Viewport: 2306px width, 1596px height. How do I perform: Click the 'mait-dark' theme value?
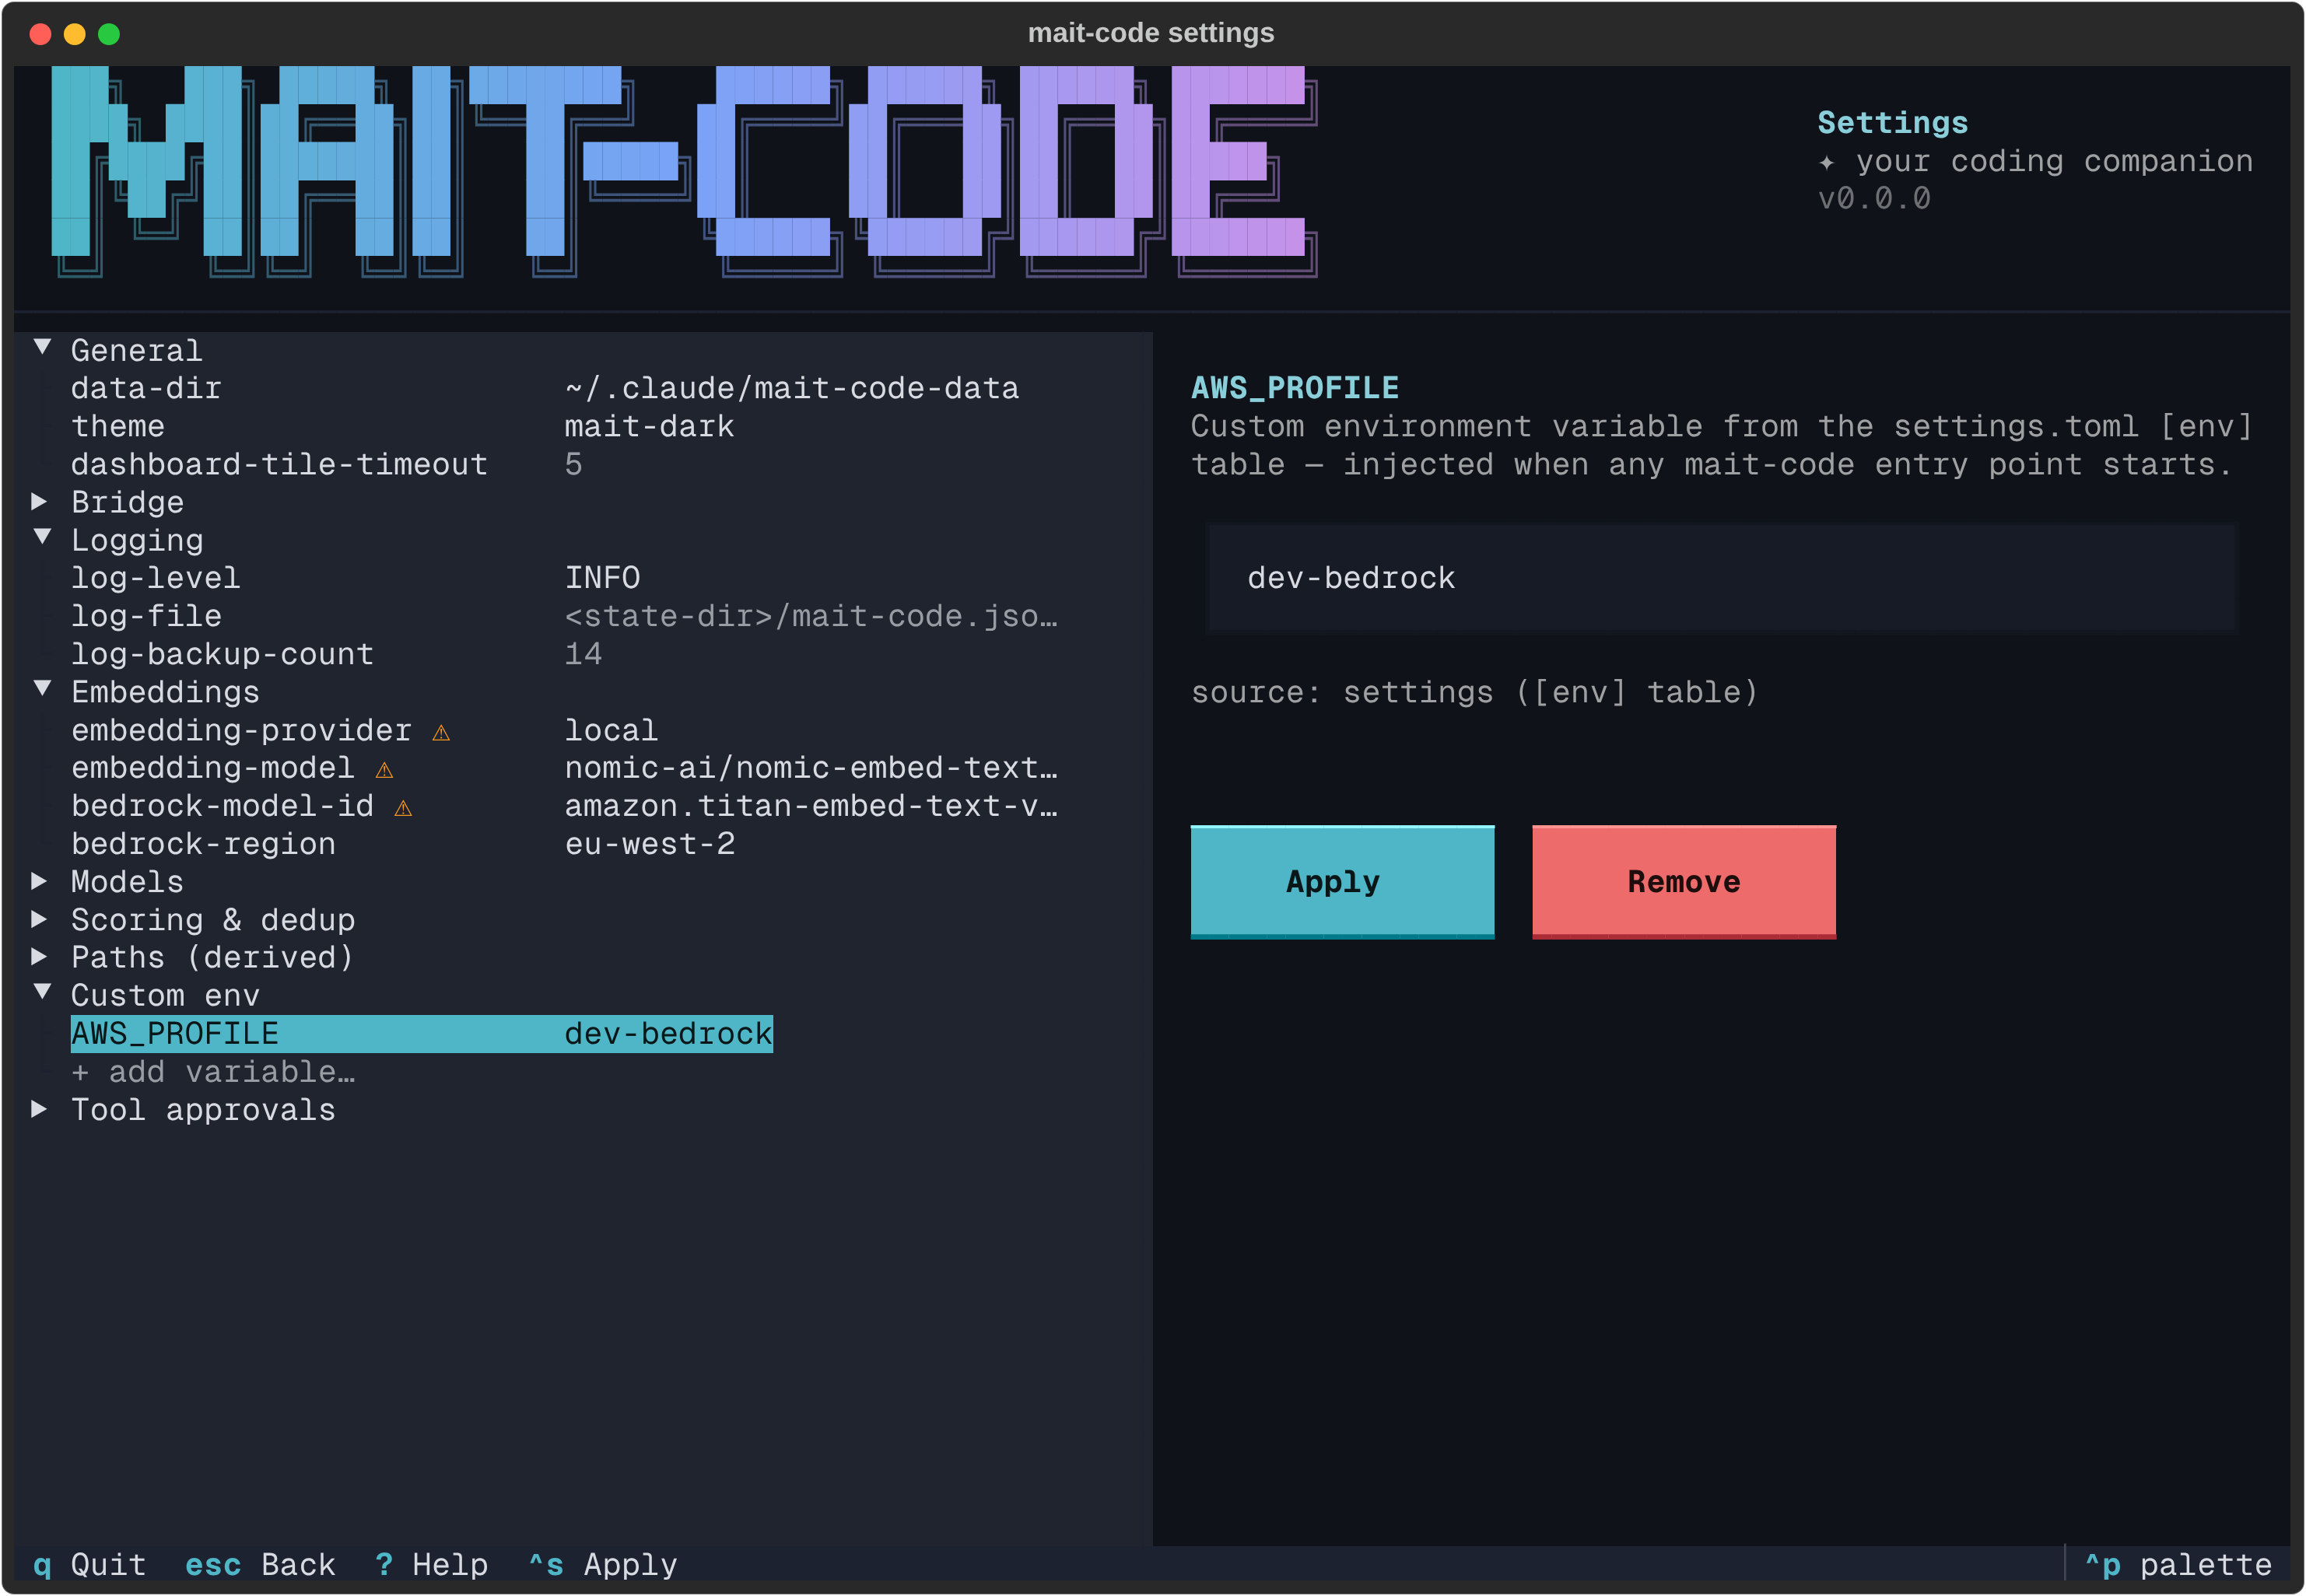pyautogui.click(x=649, y=426)
